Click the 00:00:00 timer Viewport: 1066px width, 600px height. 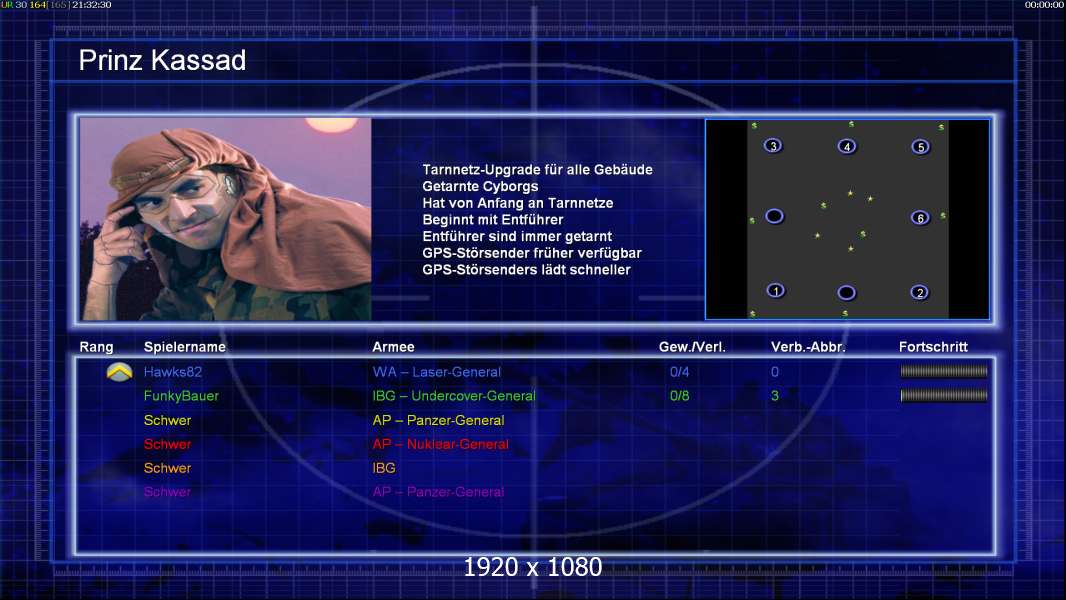coord(1044,5)
